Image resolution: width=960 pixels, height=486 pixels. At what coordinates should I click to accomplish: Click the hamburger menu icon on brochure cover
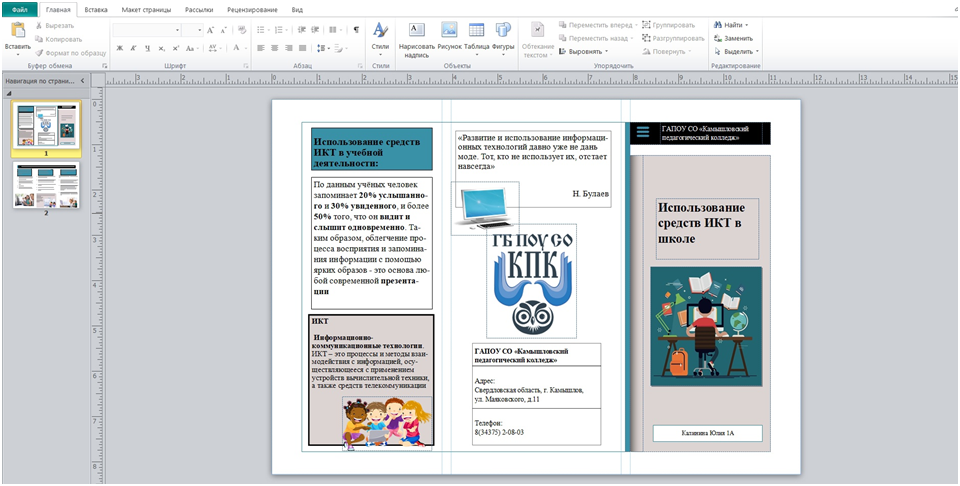[642, 132]
